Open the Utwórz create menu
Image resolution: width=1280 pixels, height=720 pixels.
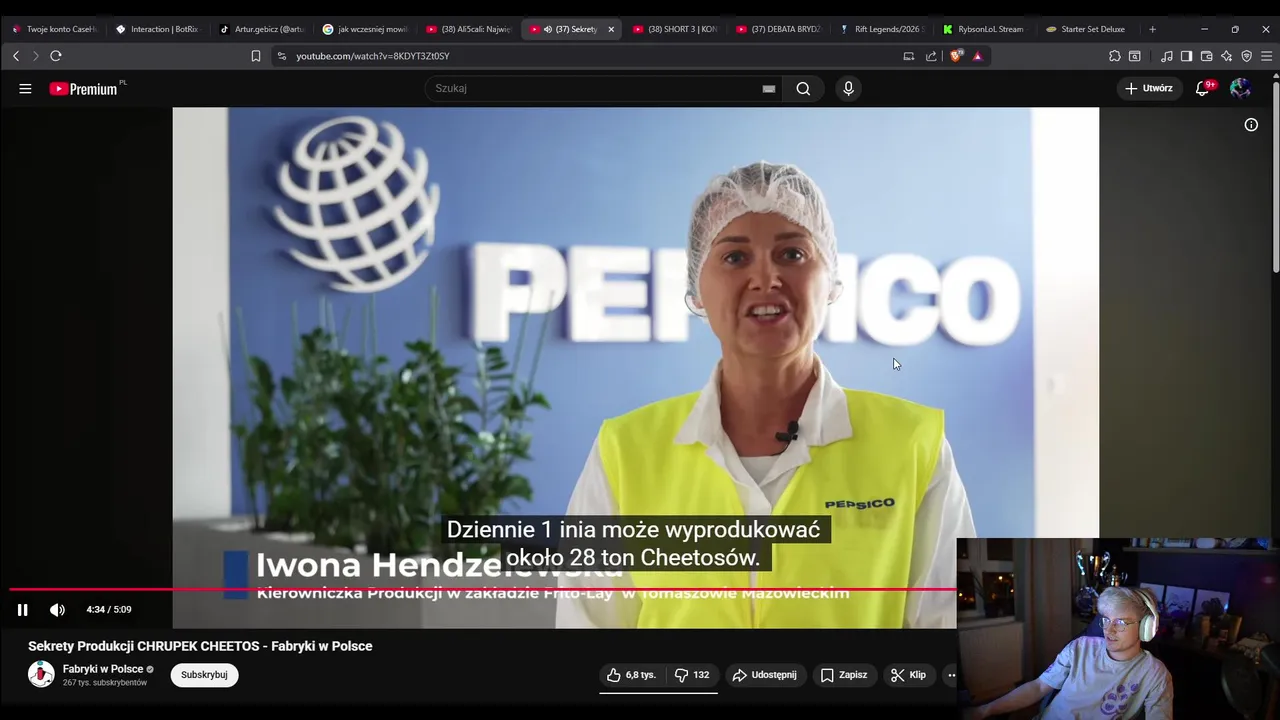click(x=1148, y=88)
